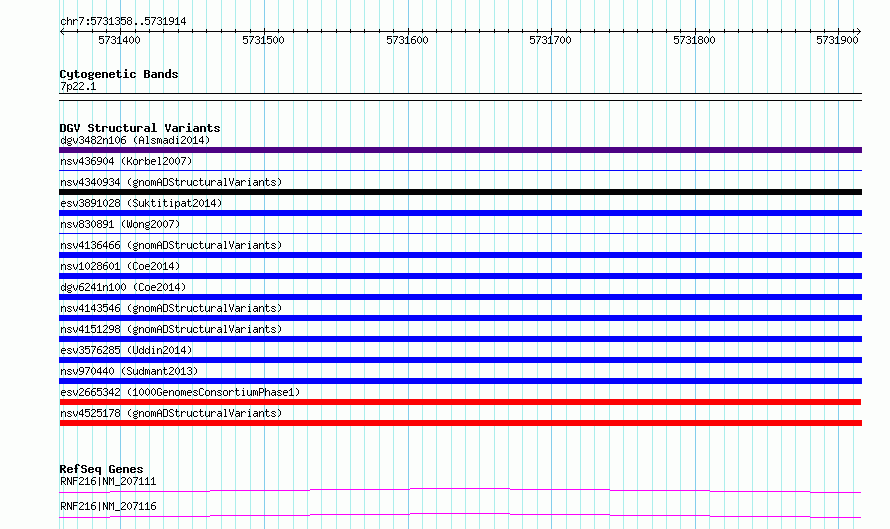Click the 5731700 ruler position
The width and height of the screenshot is (890, 529).
pyautogui.click(x=550, y=40)
